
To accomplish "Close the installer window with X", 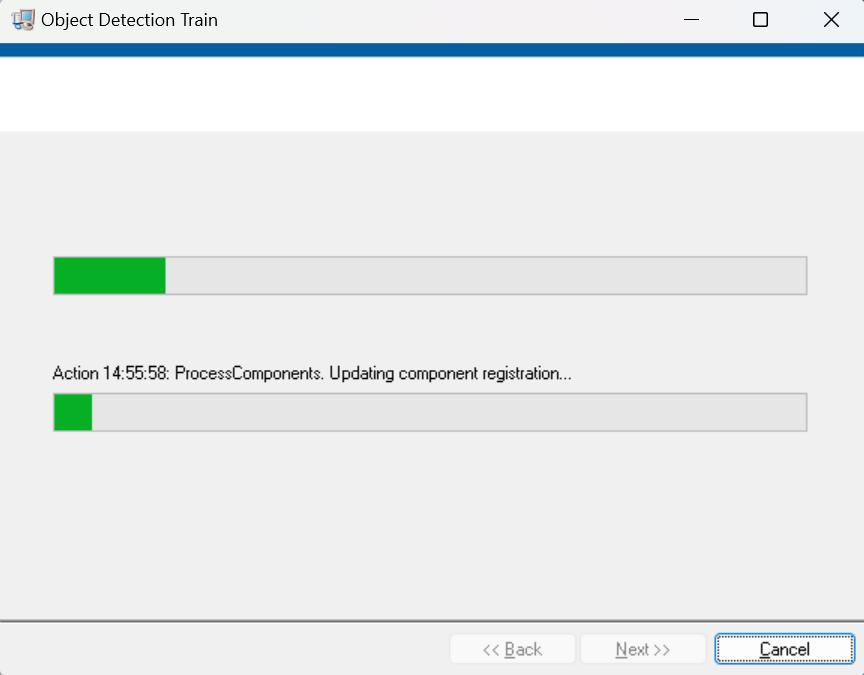I will (x=831, y=20).
